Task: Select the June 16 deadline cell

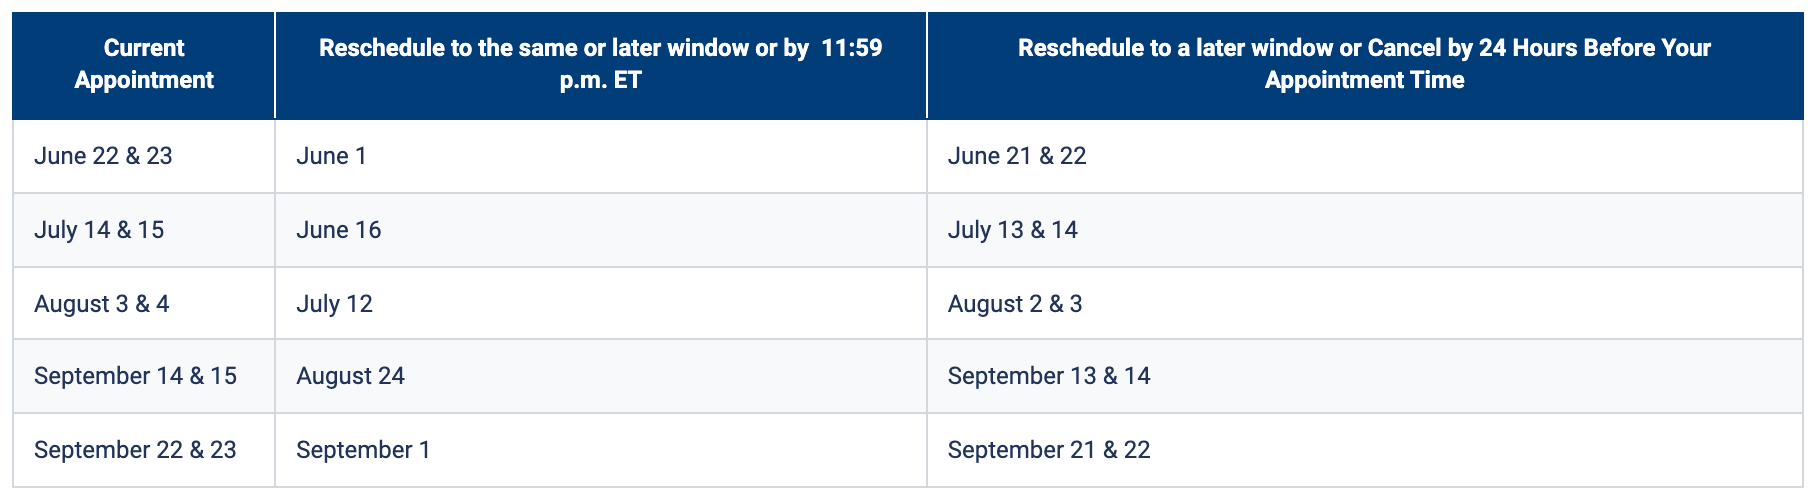Action: click(338, 230)
